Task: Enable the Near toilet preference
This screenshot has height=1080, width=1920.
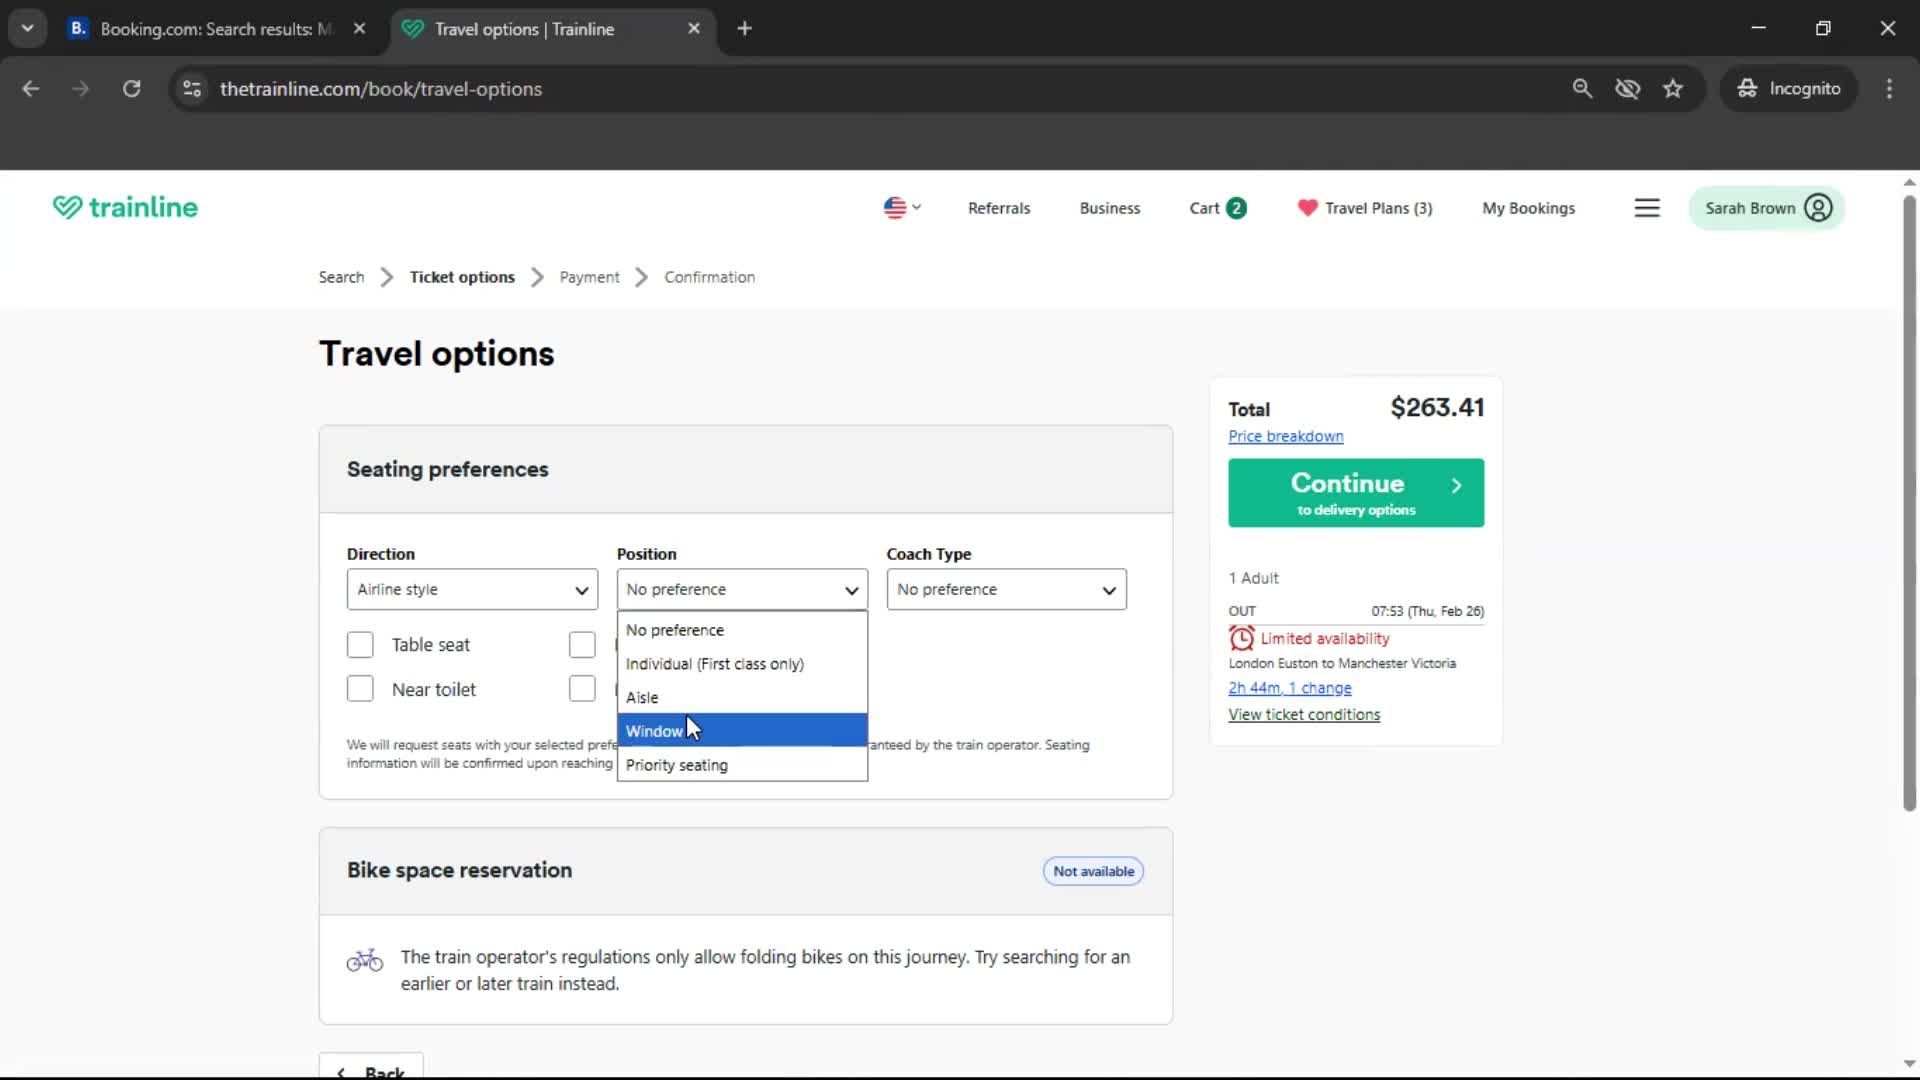Action: (x=359, y=688)
